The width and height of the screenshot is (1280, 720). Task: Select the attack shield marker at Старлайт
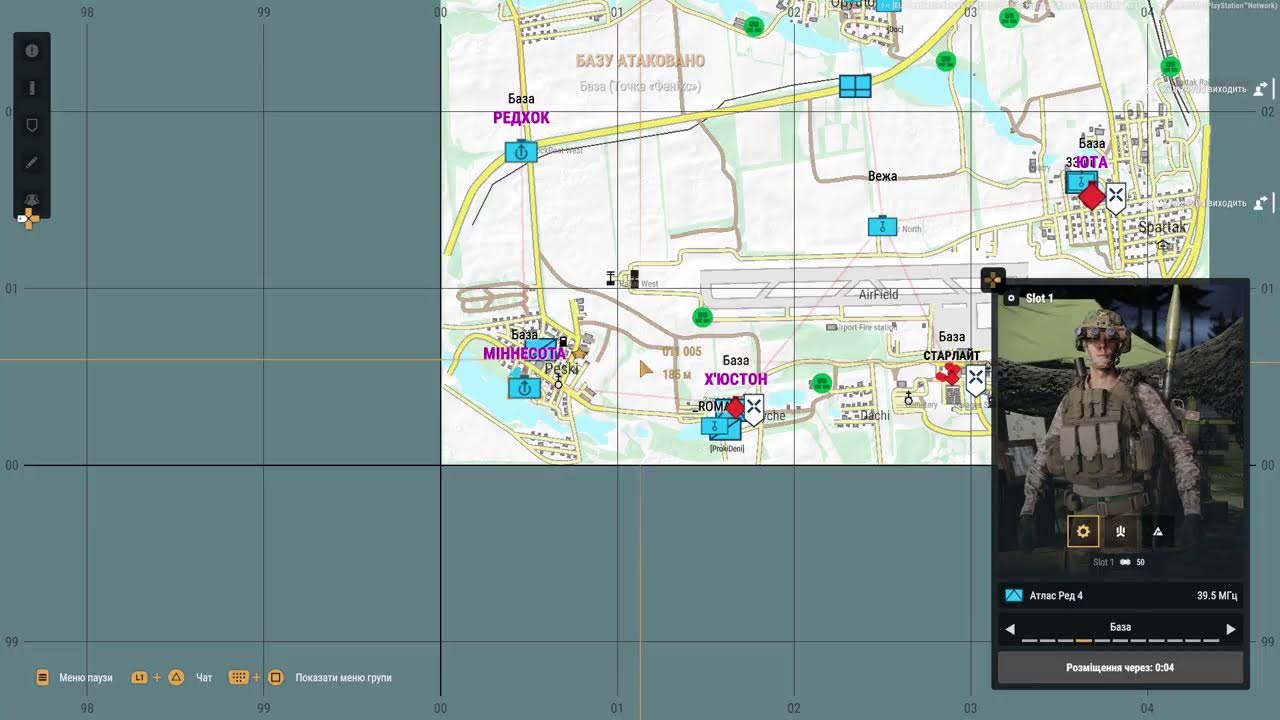[975, 378]
